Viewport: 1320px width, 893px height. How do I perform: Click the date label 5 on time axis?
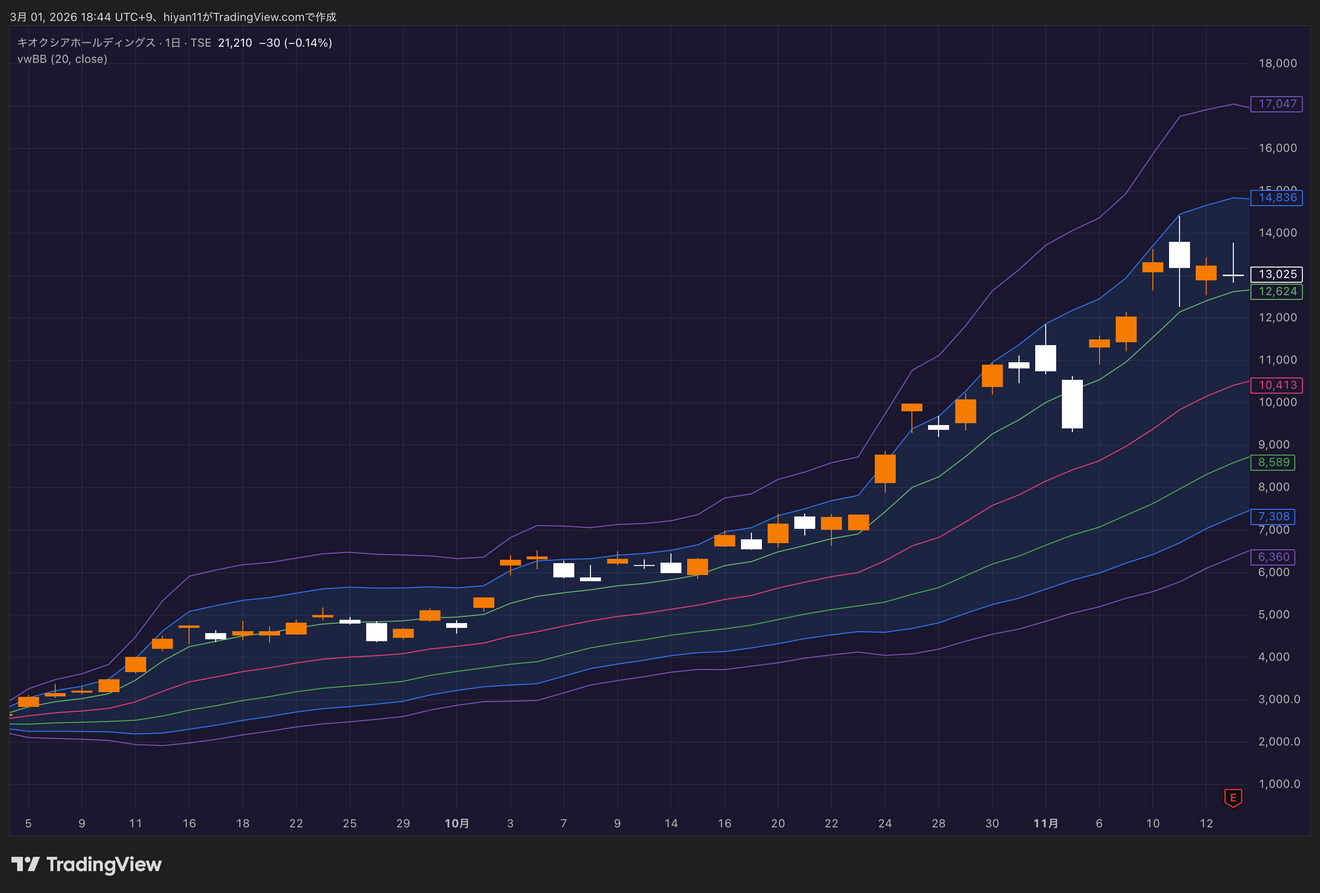click(28, 823)
